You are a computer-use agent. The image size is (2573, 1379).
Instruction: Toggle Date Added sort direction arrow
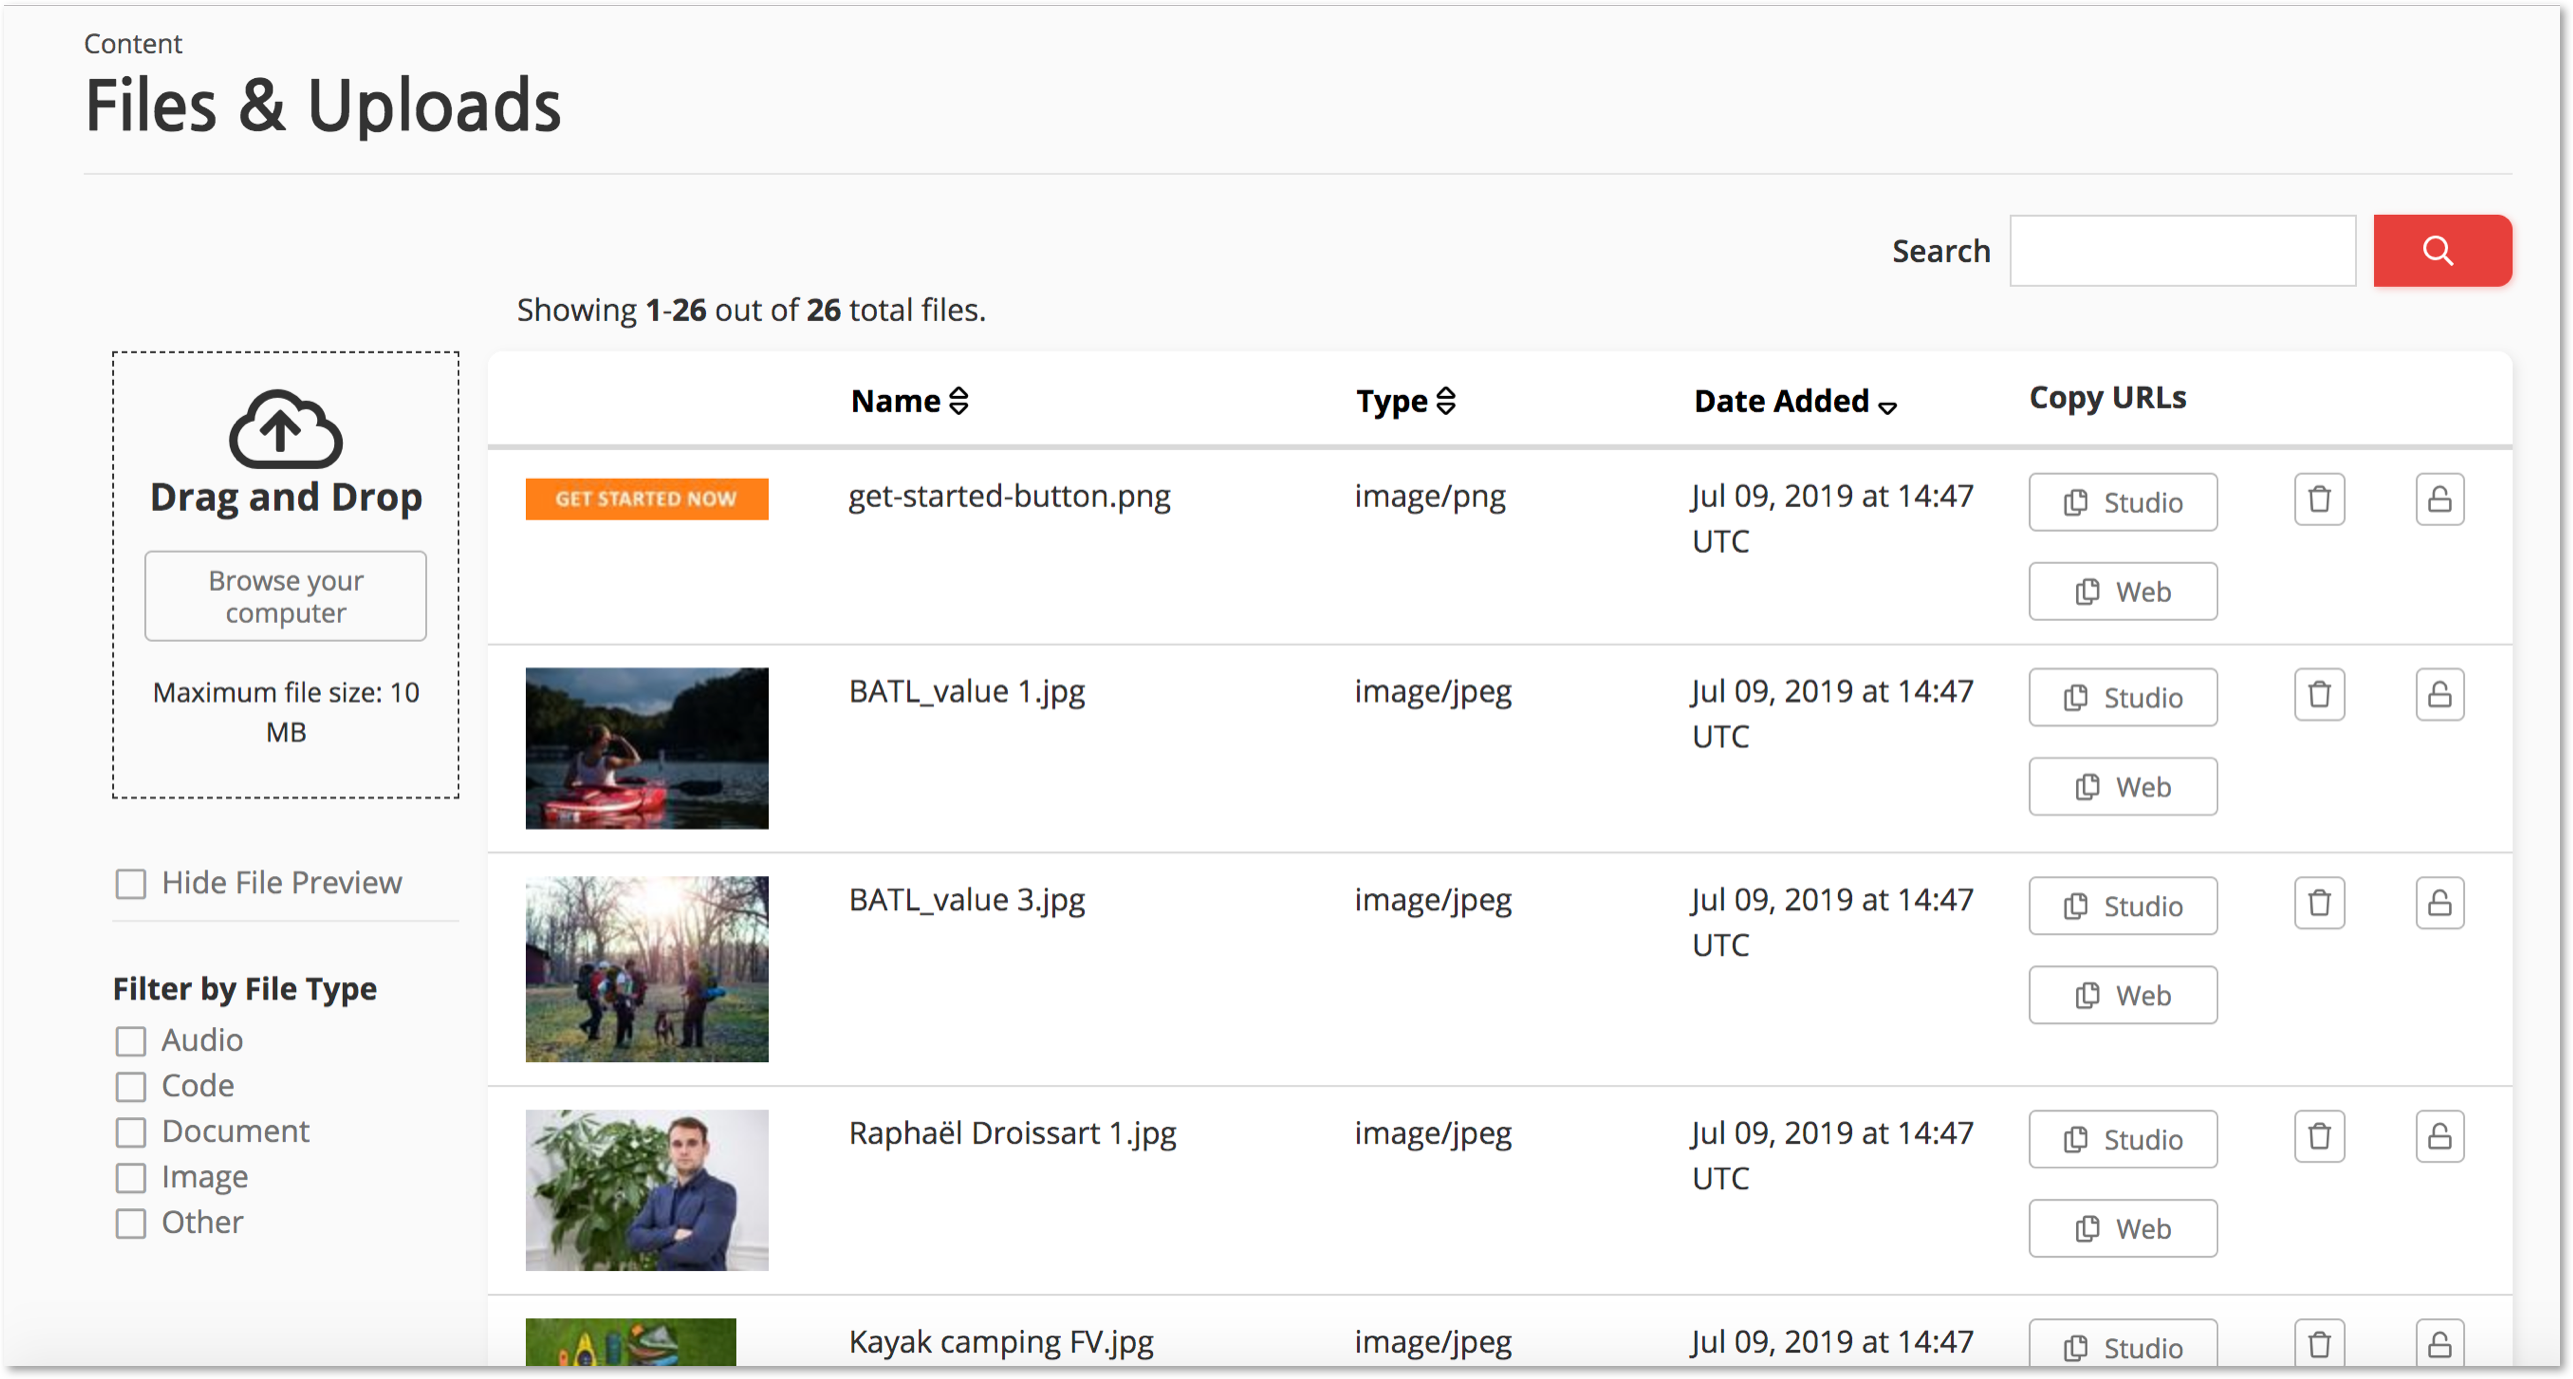point(1888,407)
